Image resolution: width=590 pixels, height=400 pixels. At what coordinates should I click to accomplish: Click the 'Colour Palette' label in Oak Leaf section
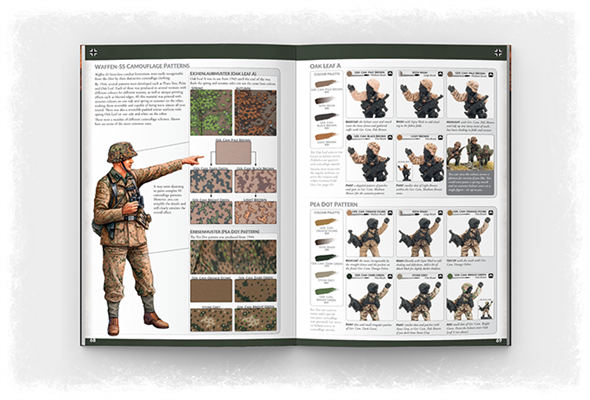(326, 74)
